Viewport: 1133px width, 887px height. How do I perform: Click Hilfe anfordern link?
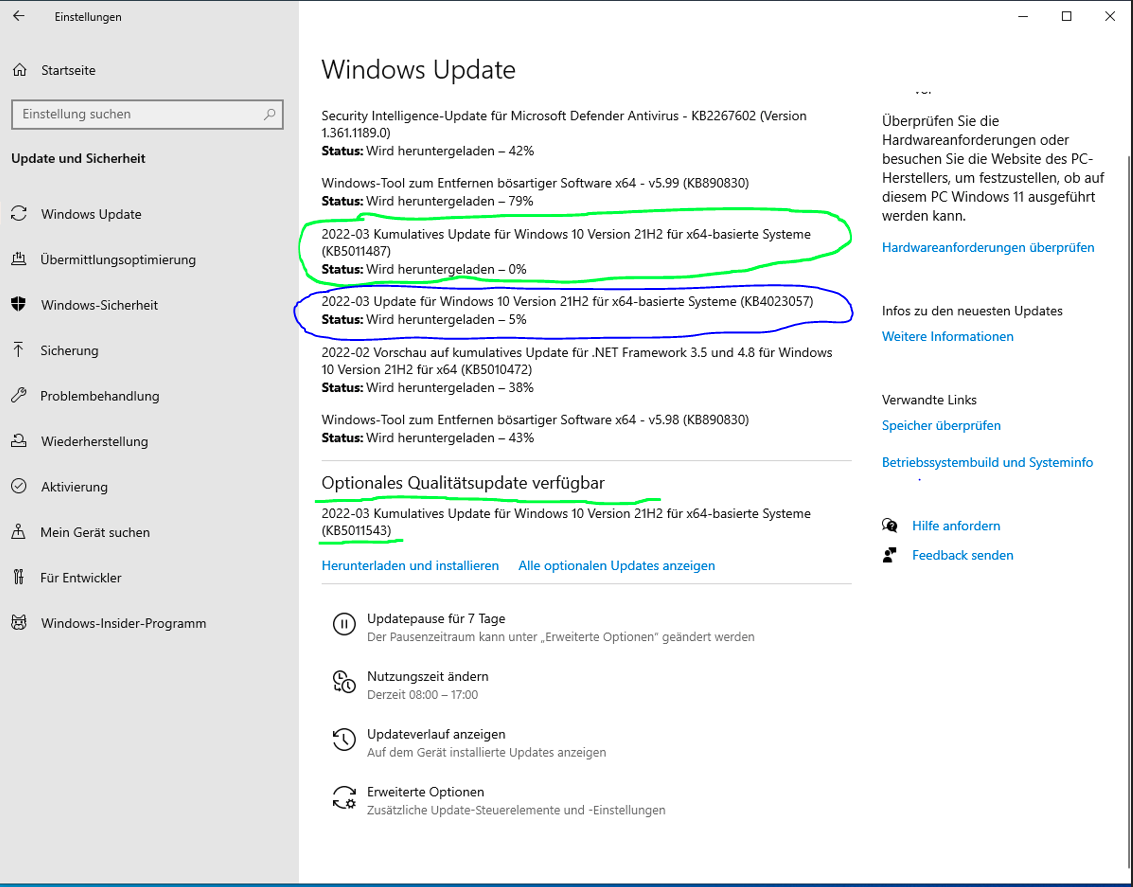click(956, 525)
